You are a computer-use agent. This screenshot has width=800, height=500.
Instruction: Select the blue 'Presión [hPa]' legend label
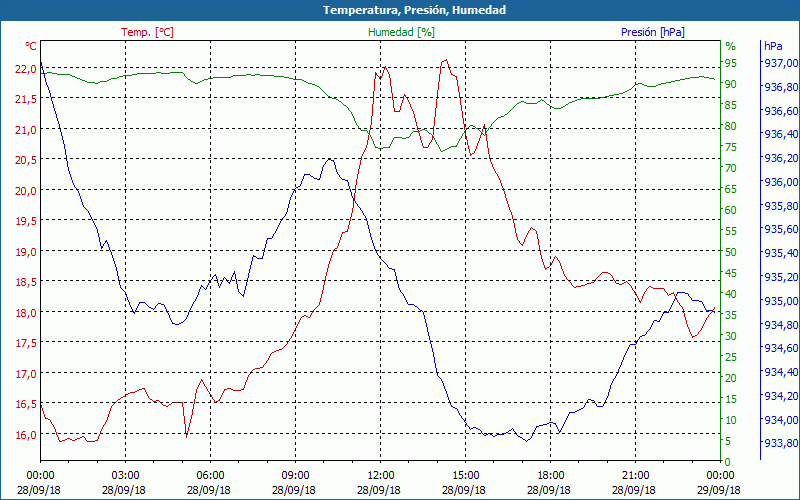pos(653,32)
